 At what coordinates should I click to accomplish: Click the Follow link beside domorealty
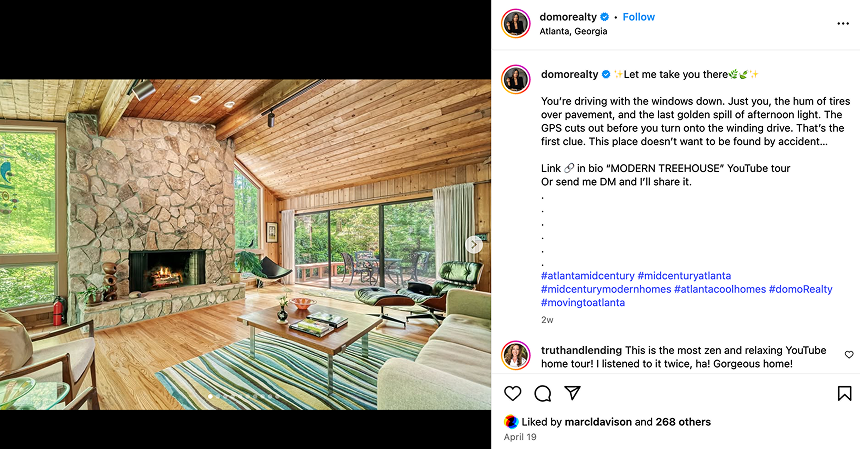[638, 17]
